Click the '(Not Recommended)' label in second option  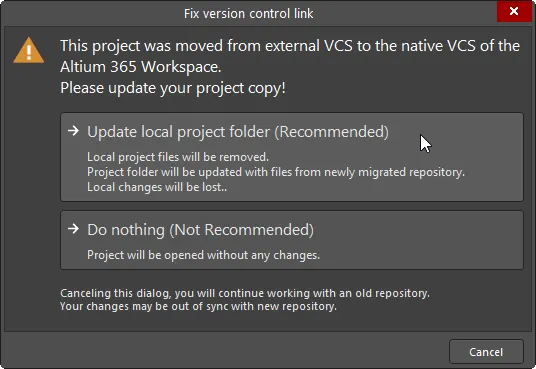[242, 230]
